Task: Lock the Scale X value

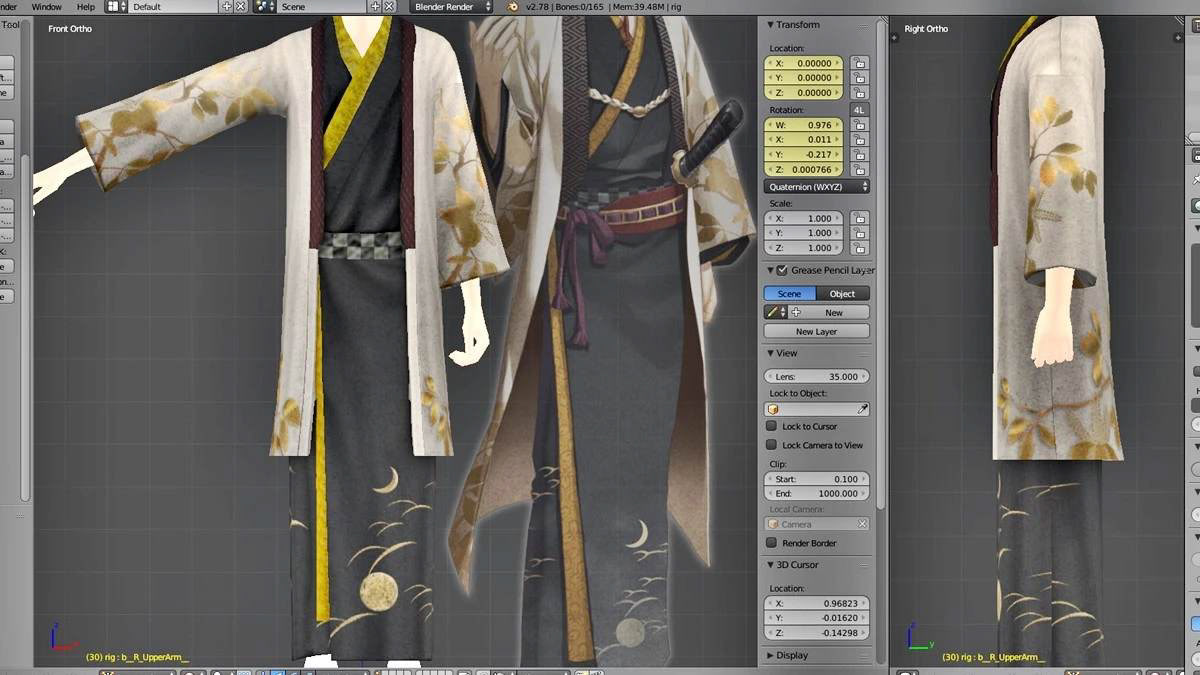Action: pyautogui.click(x=860, y=218)
